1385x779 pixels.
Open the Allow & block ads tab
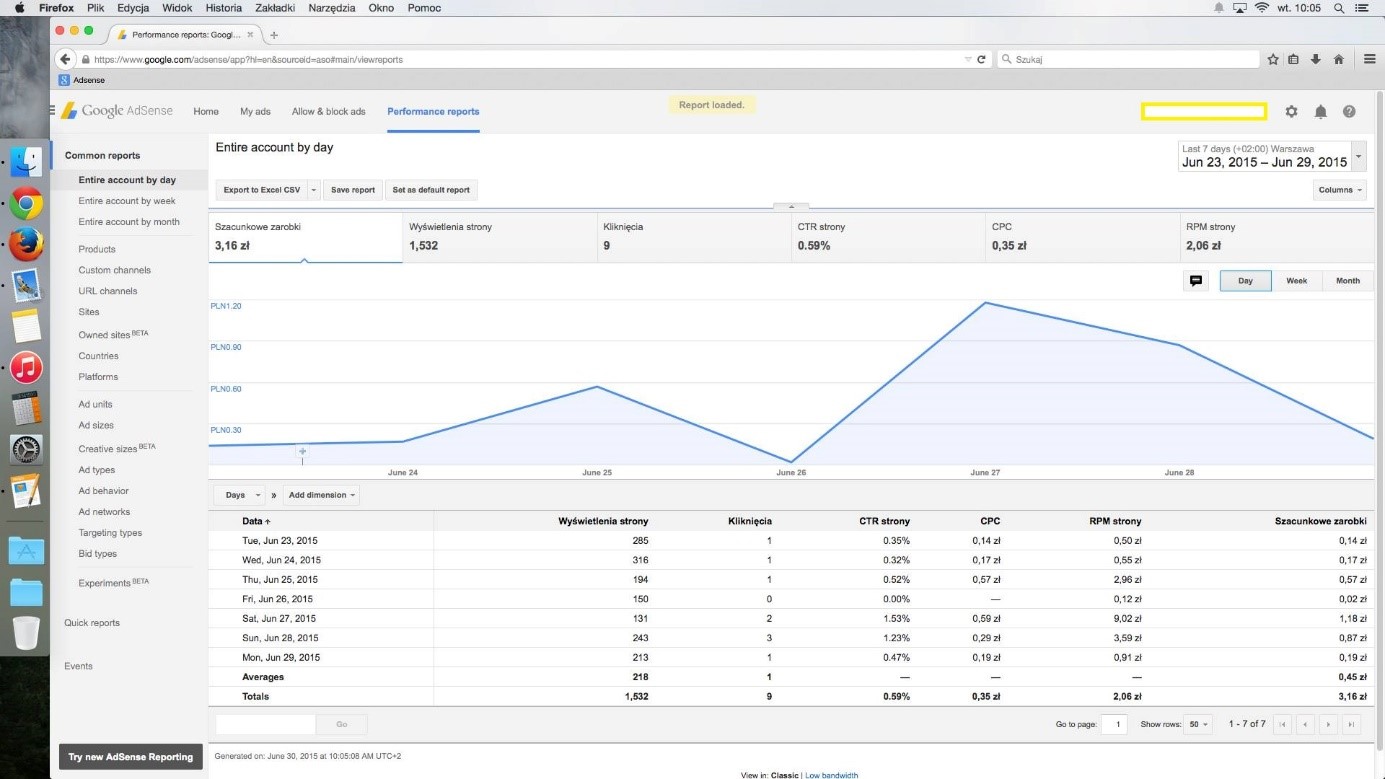pyautogui.click(x=328, y=112)
